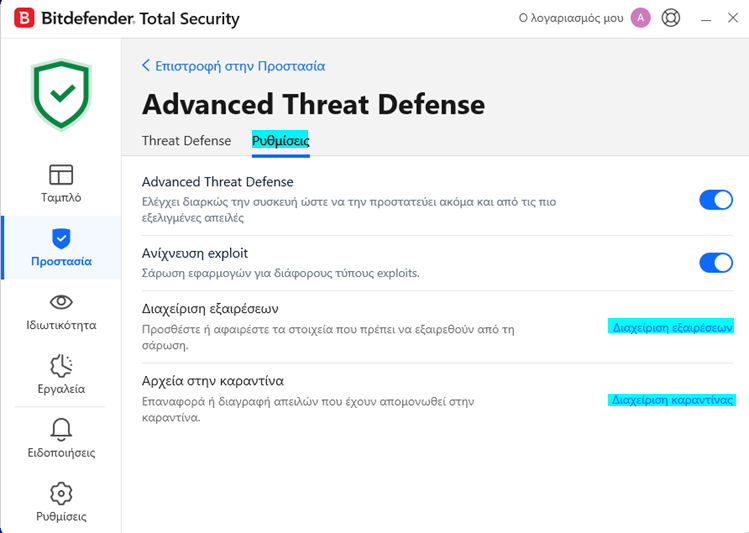Open the Settings (Ρυθμίσεις) gear icon in sidebar

click(x=61, y=493)
